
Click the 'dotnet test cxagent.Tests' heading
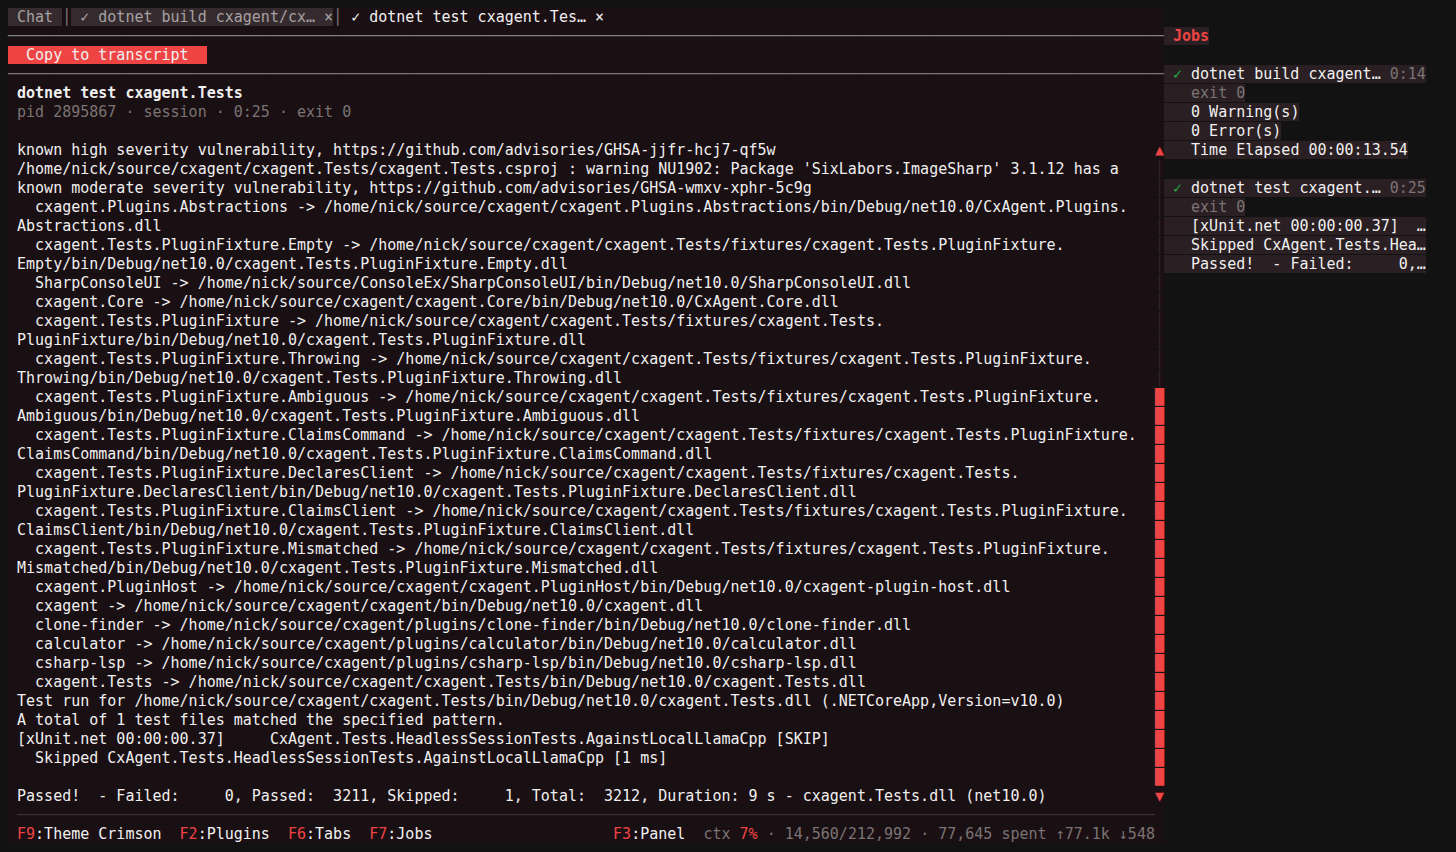coord(130,93)
